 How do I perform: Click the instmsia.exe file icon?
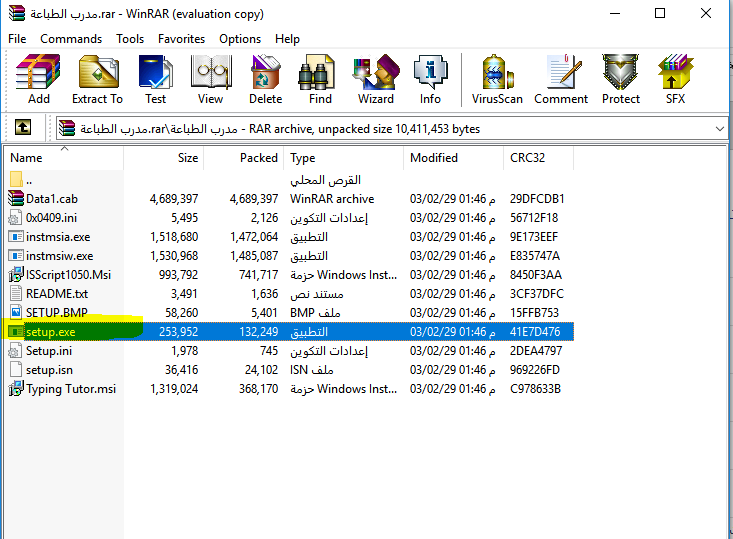pos(16,237)
